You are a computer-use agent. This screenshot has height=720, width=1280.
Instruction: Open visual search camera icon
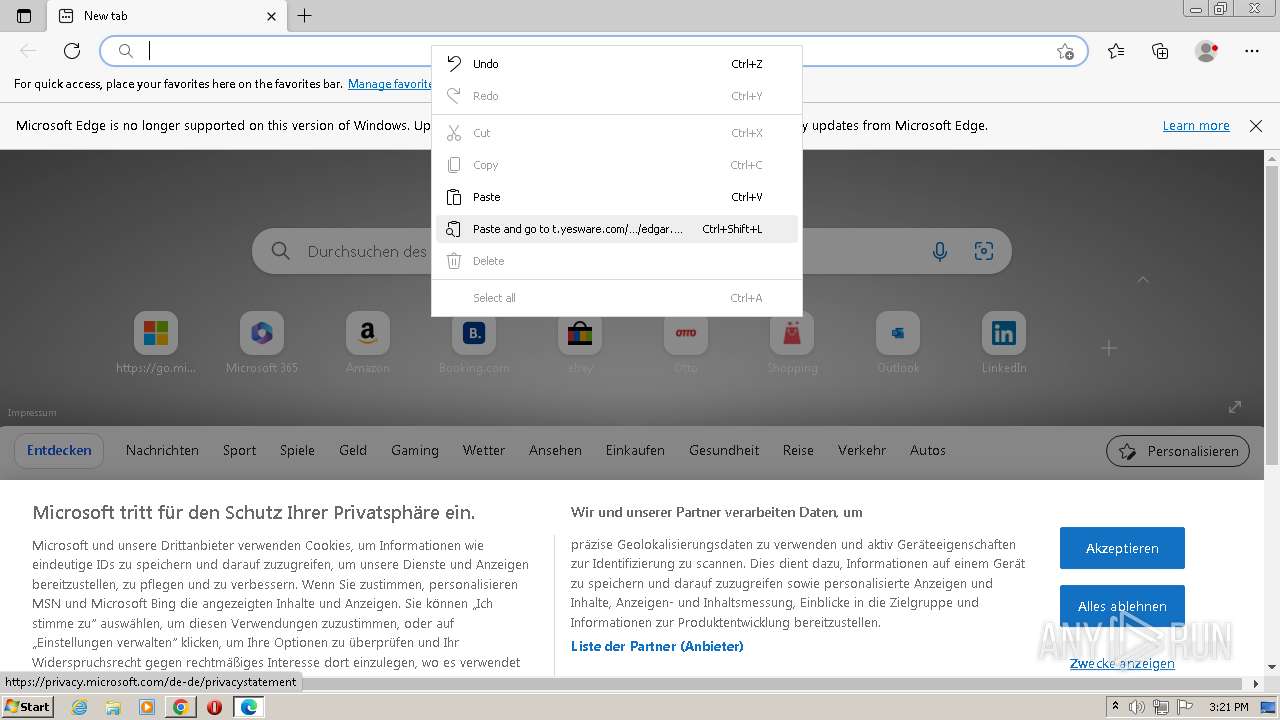pyautogui.click(x=984, y=252)
